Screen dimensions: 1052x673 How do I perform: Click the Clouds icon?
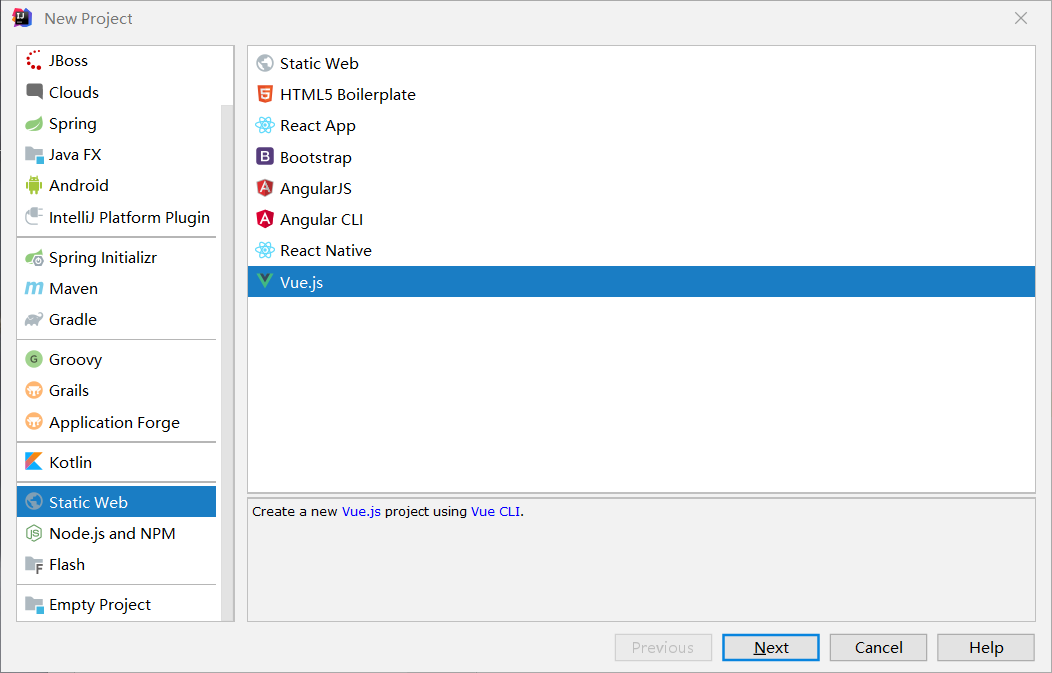[34, 91]
